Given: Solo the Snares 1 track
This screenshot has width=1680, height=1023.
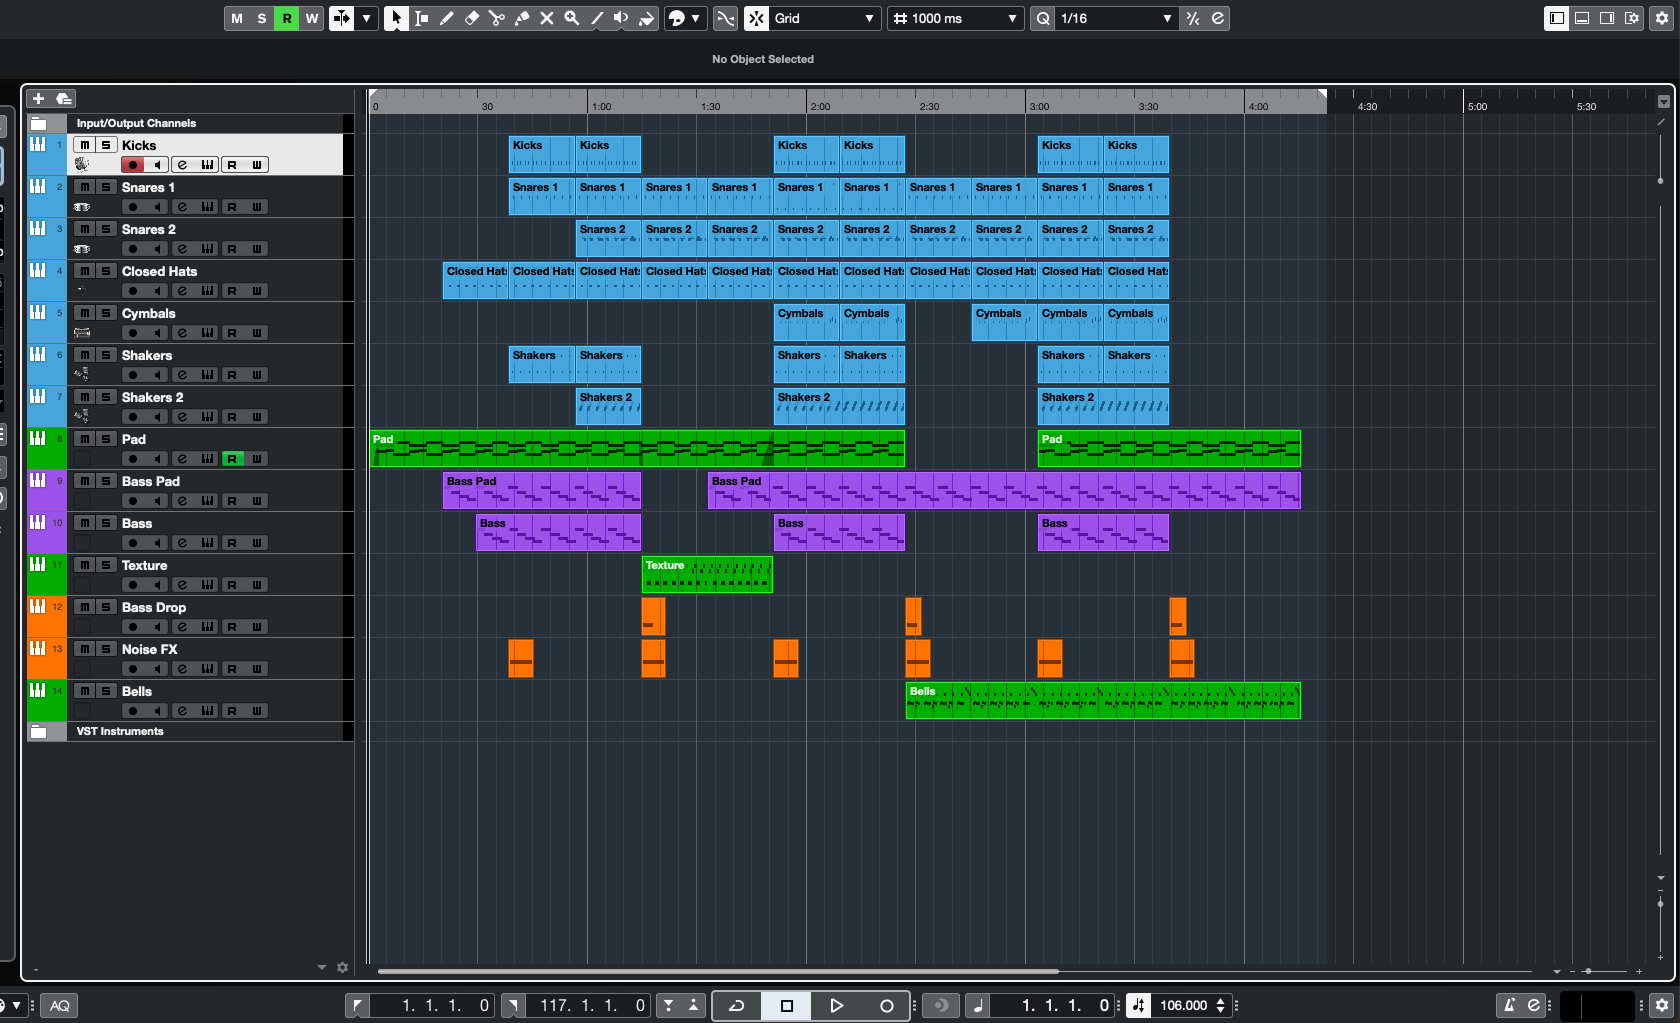Looking at the screenshot, I should [106, 187].
